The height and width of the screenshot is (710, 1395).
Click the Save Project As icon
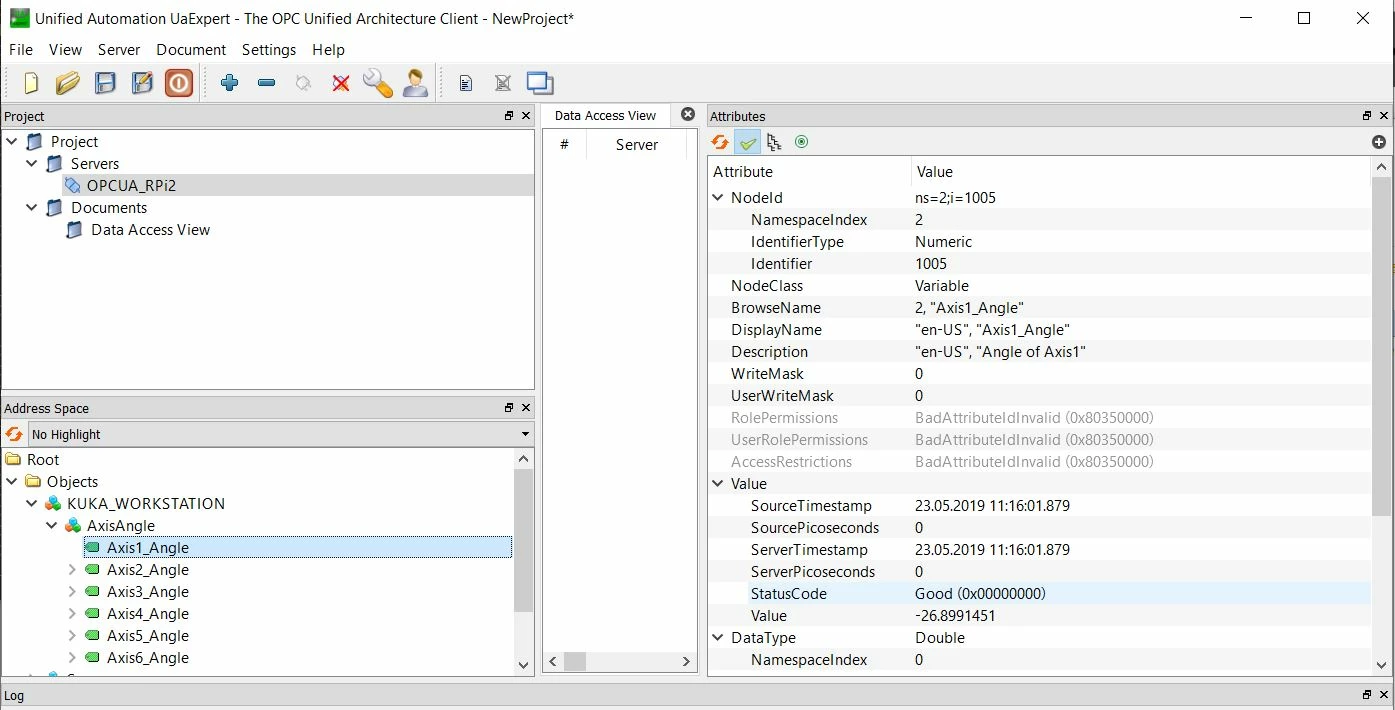[142, 83]
